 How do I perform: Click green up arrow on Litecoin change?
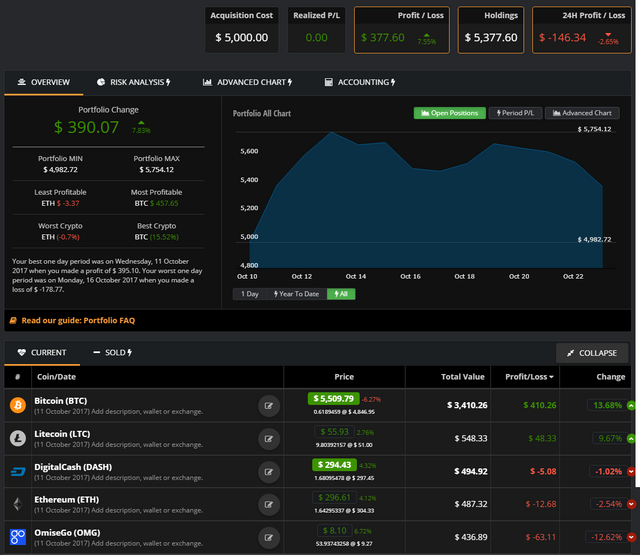pos(631,438)
